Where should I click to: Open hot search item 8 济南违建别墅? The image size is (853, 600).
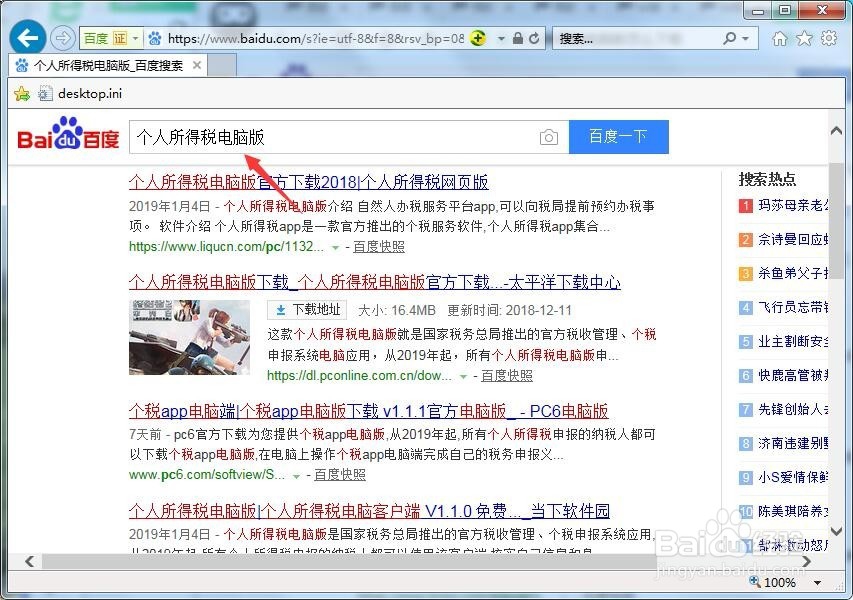coord(783,443)
